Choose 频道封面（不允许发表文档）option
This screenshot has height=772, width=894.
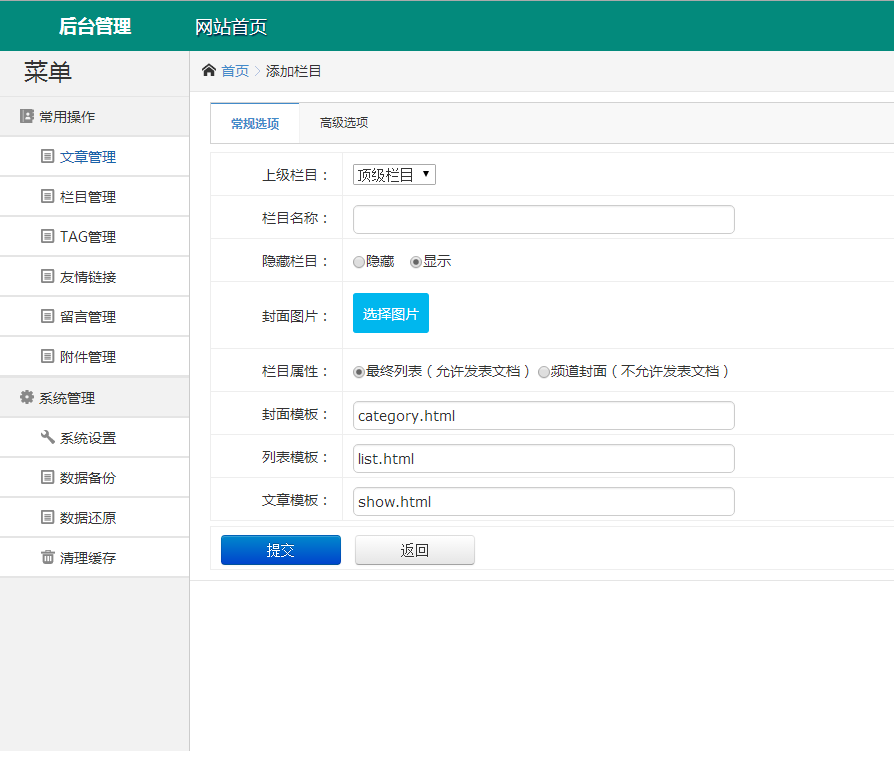(x=543, y=371)
